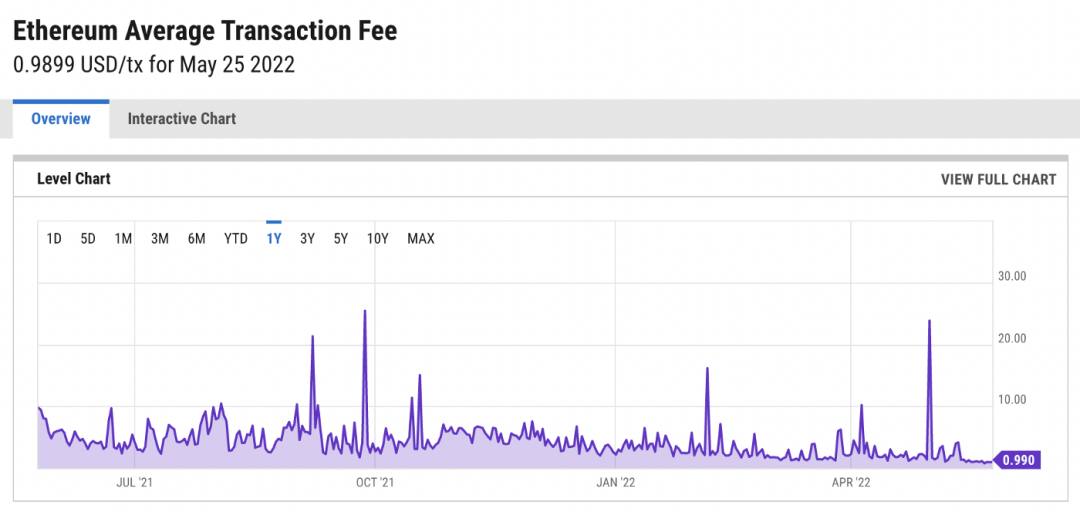
Task: Click the Level Chart heading
Action: point(74,179)
